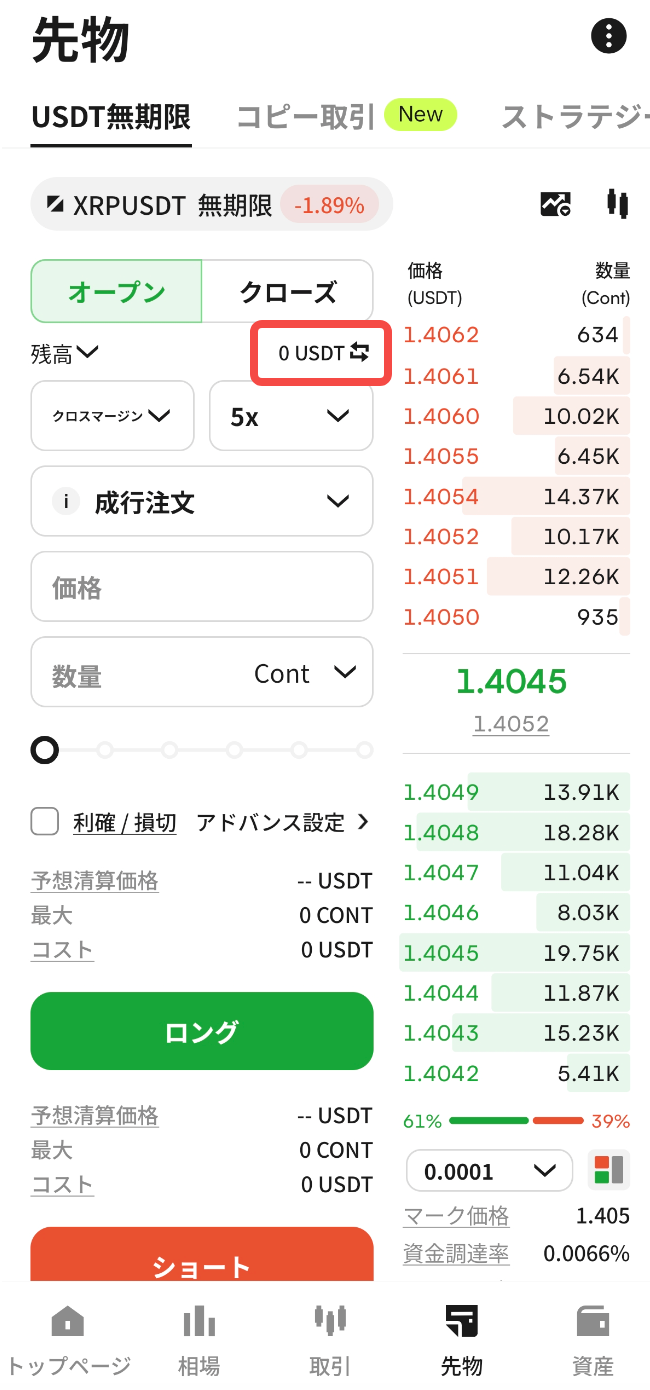Click ask quantity 14.37K
The height and width of the screenshot is (1390, 650).
[x=581, y=496]
